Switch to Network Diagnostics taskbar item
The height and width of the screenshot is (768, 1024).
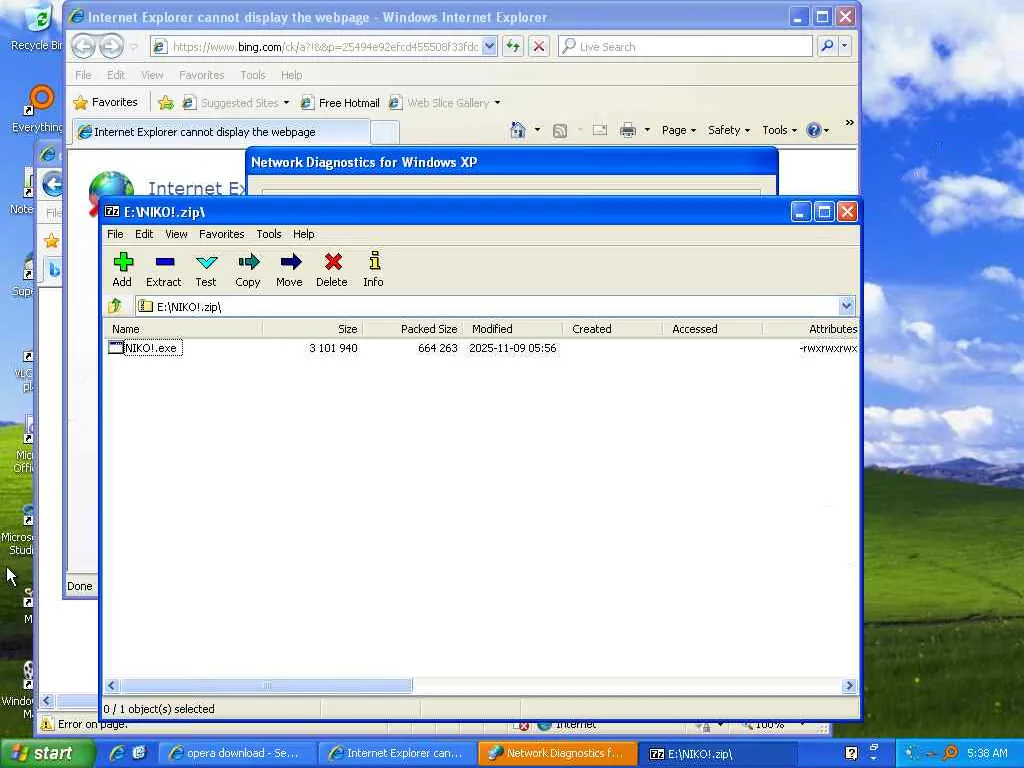pos(556,753)
